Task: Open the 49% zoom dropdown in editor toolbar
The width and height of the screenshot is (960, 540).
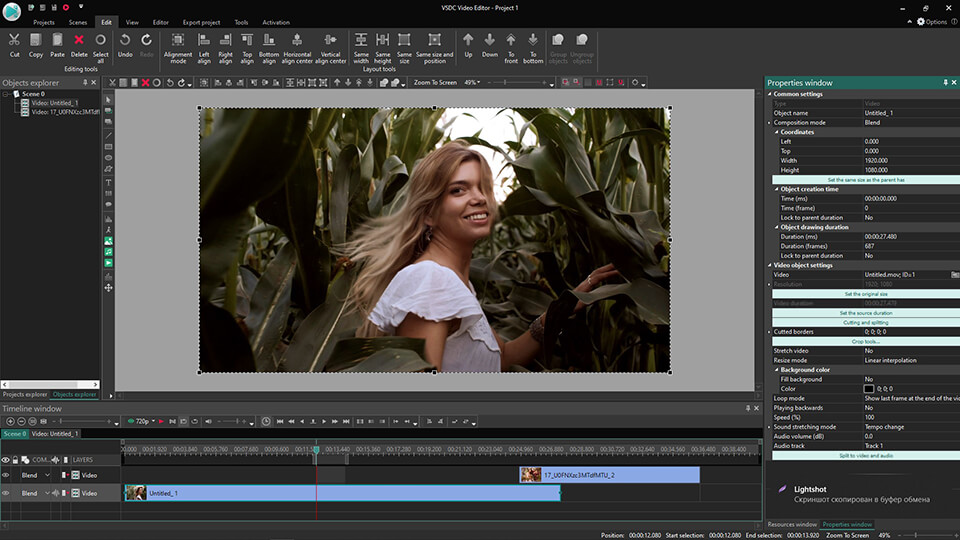Action: [x=478, y=83]
